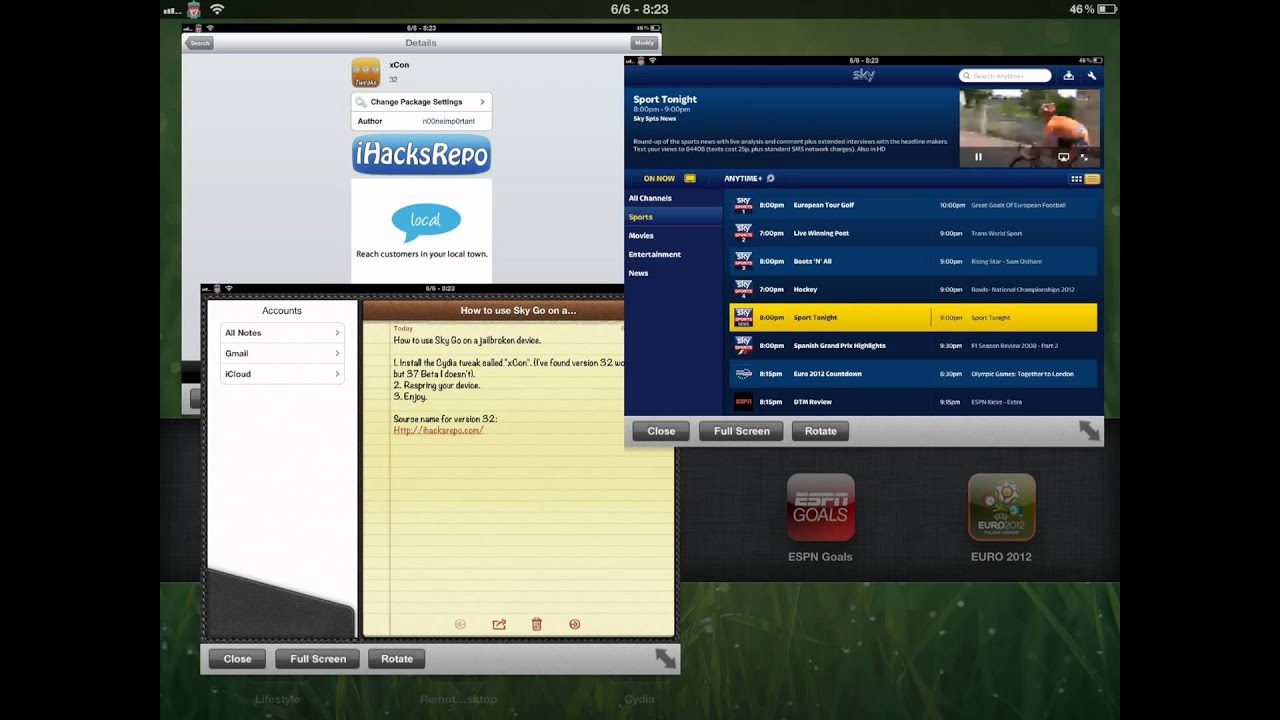Tap the Liverpool crest in the status bar
Image resolution: width=1280 pixels, height=720 pixels.
(x=194, y=9)
